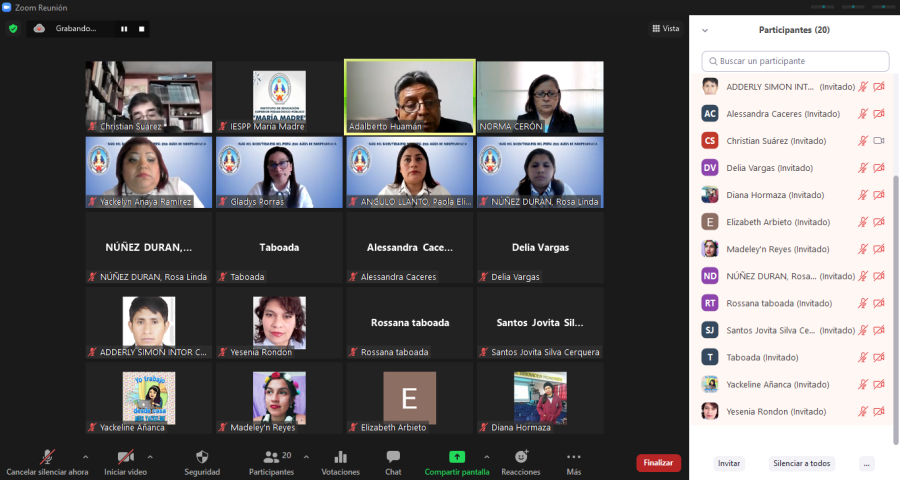Click the green encryption shield icon
Viewport: 900px width, 480px height.
tap(13, 29)
